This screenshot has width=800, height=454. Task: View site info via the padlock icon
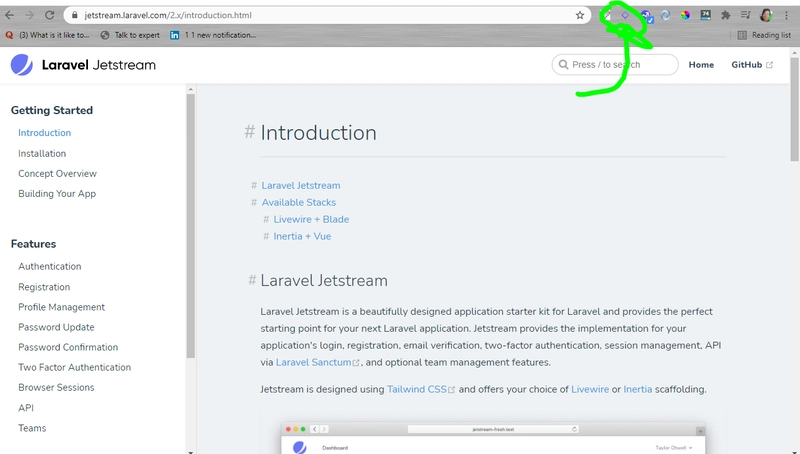pyautogui.click(x=74, y=15)
